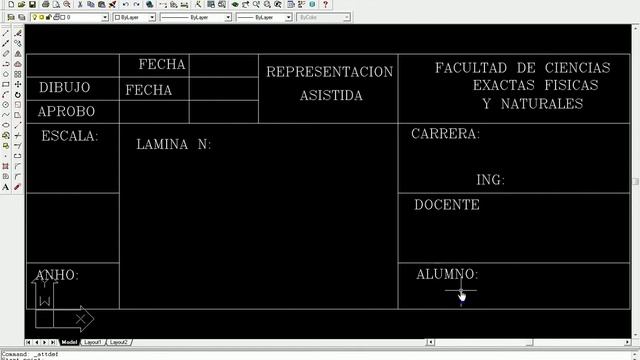The width and height of the screenshot is (640, 360).
Task: Click the Undo arrow icon
Action: (x=126, y=4)
